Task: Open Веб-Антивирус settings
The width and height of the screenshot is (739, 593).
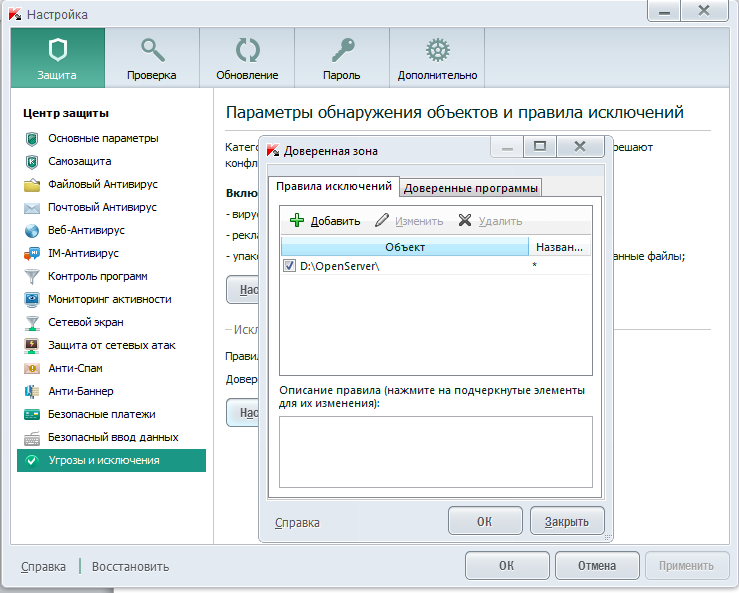Action: [86, 231]
